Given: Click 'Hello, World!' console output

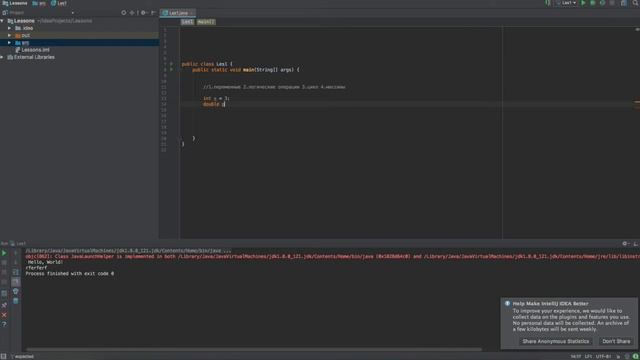Looking at the screenshot, I should [x=45, y=262].
